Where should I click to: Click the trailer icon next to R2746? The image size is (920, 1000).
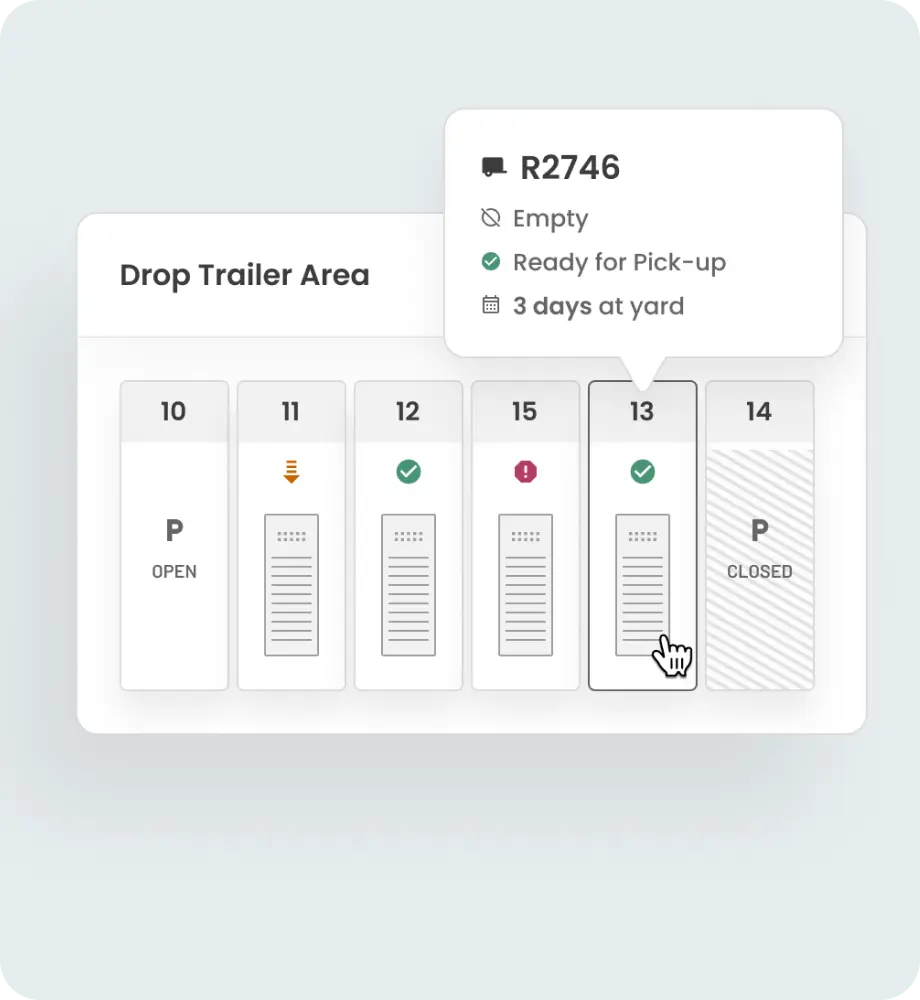pyautogui.click(x=491, y=166)
